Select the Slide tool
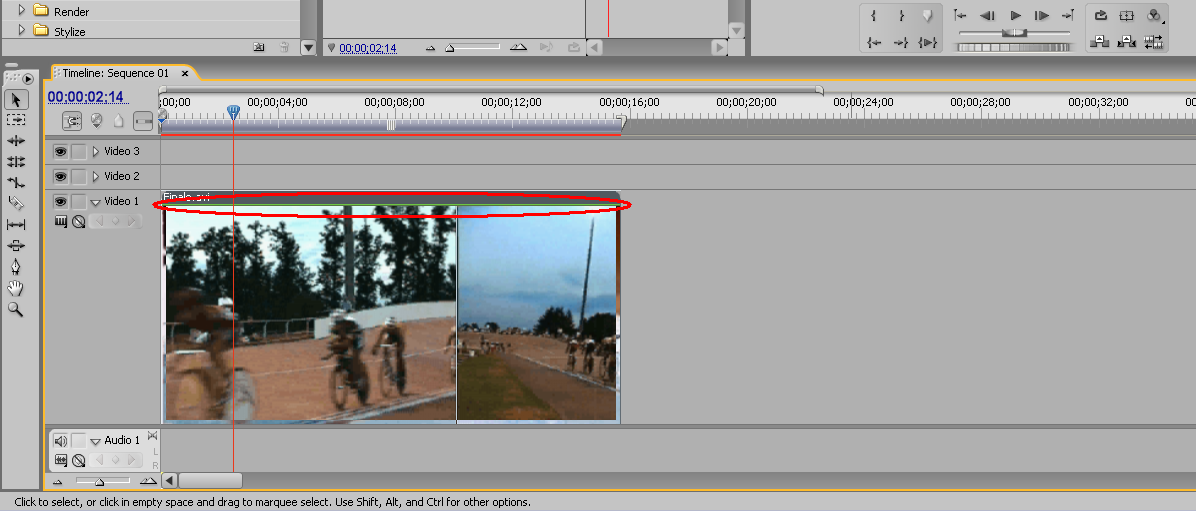 [x=15, y=246]
